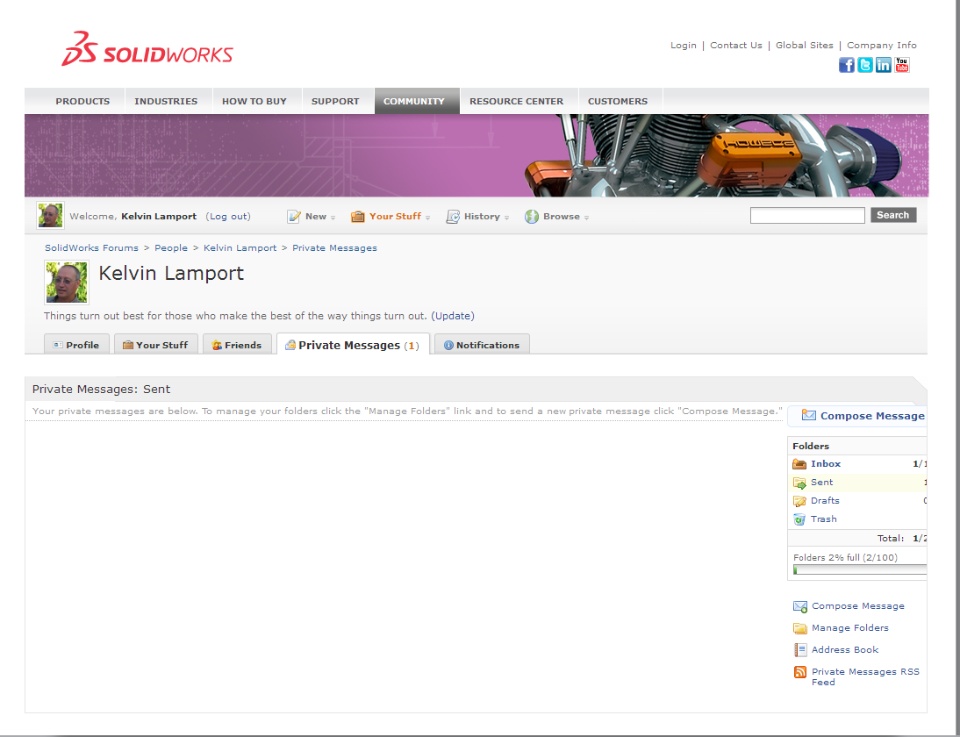Click the Drafts folder icon
The image size is (960, 737).
[799, 501]
